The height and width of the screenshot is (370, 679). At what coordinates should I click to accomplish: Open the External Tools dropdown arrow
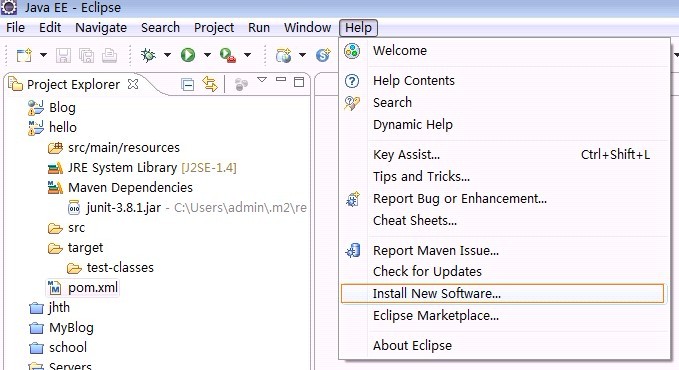tap(247, 55)
